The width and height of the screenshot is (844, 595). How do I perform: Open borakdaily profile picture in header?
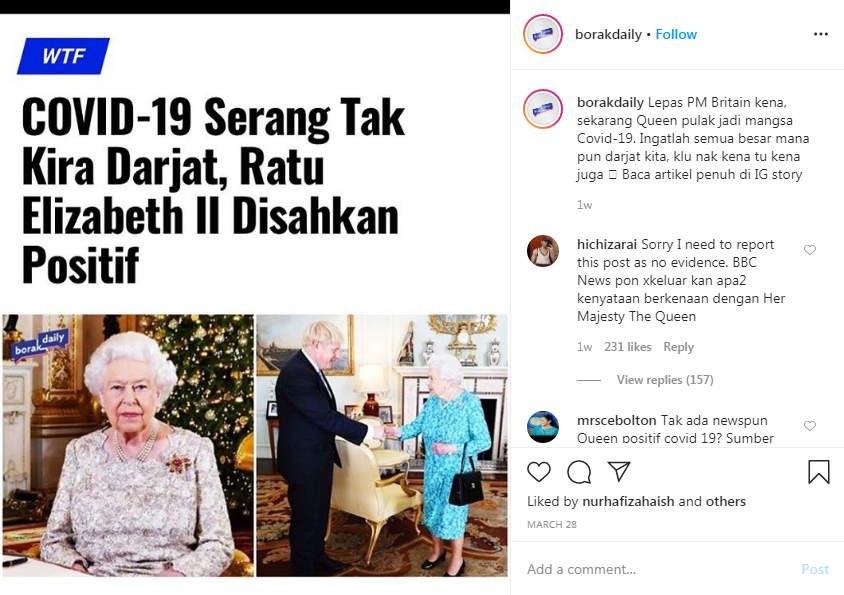[543, 34]
